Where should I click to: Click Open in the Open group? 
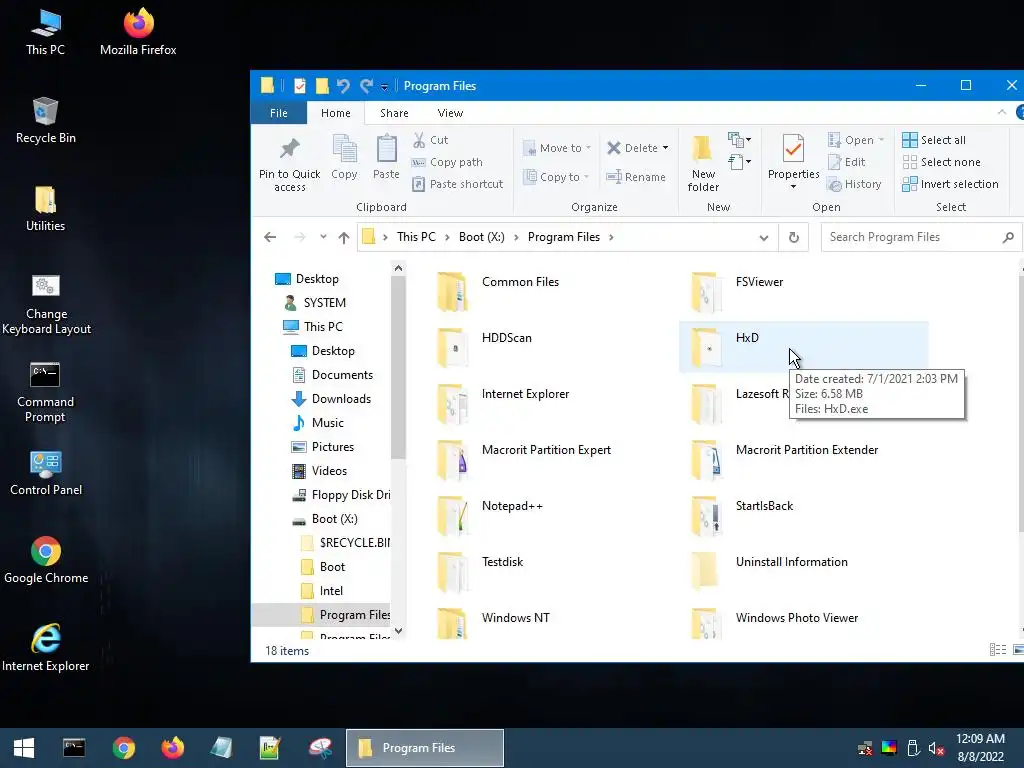[856, 140]
